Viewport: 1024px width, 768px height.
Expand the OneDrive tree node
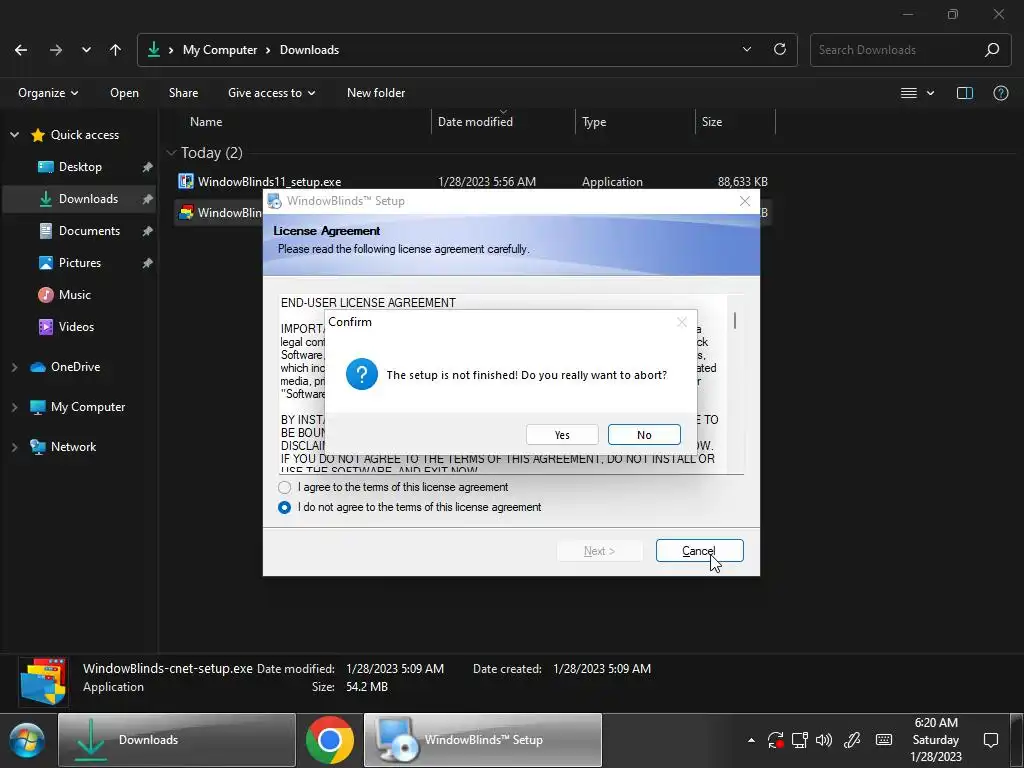tap(14, 367)
